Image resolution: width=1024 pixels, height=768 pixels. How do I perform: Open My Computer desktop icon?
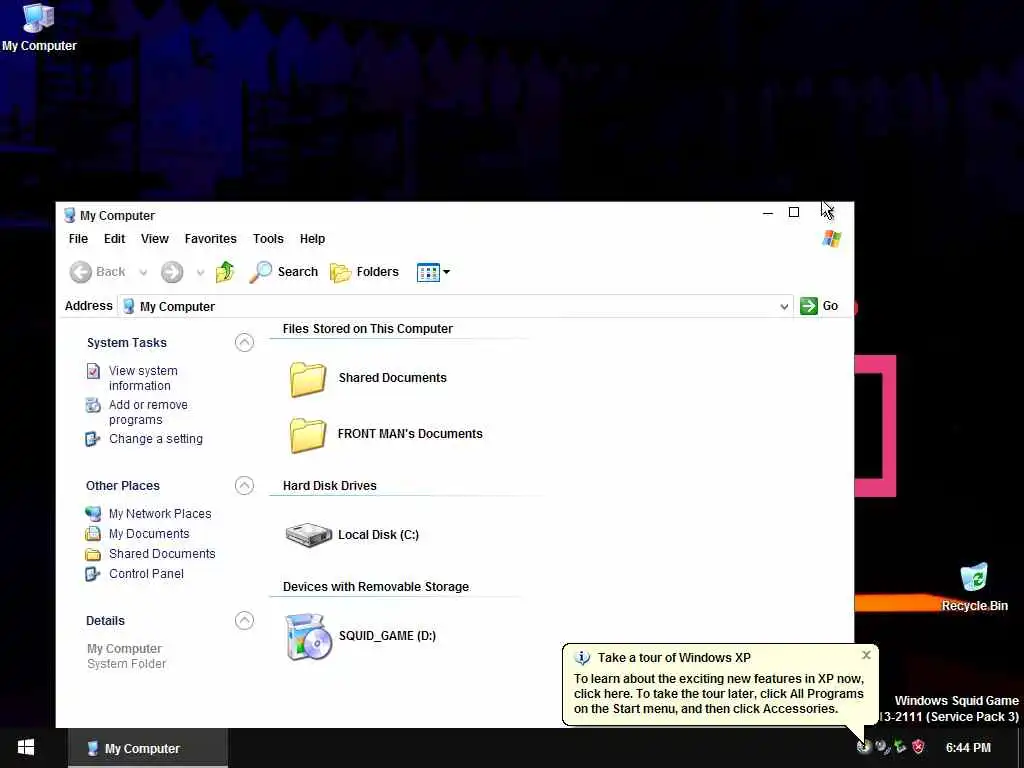point(39,27)
